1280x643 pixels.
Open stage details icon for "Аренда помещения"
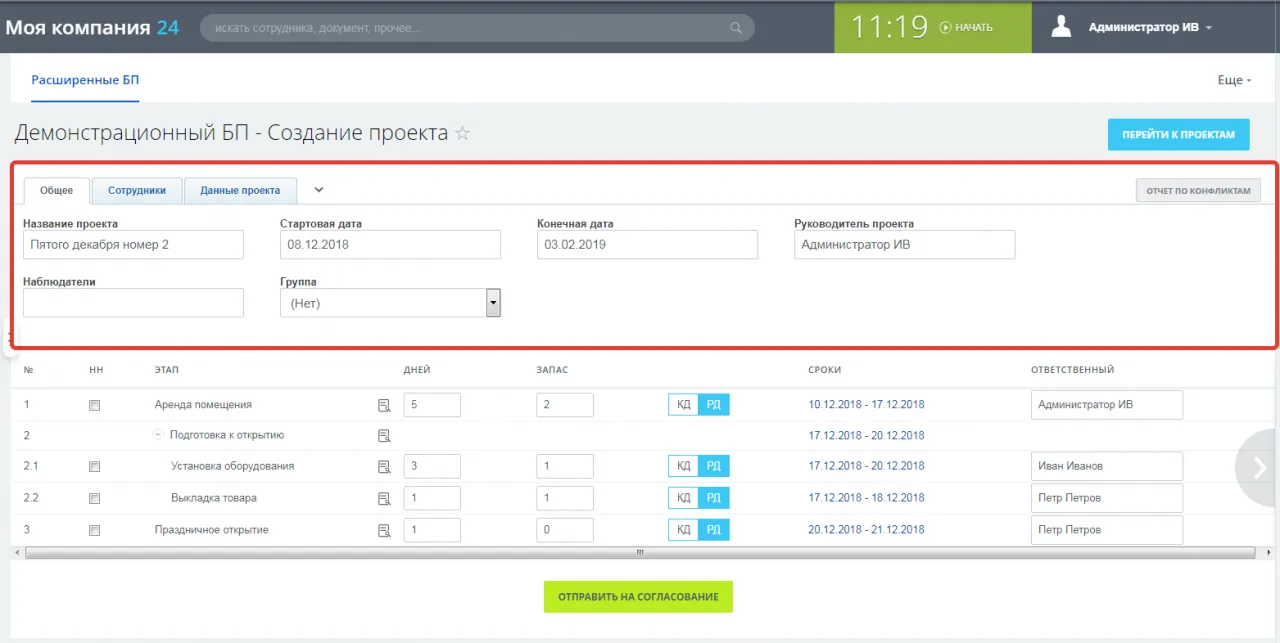(384, 404)
